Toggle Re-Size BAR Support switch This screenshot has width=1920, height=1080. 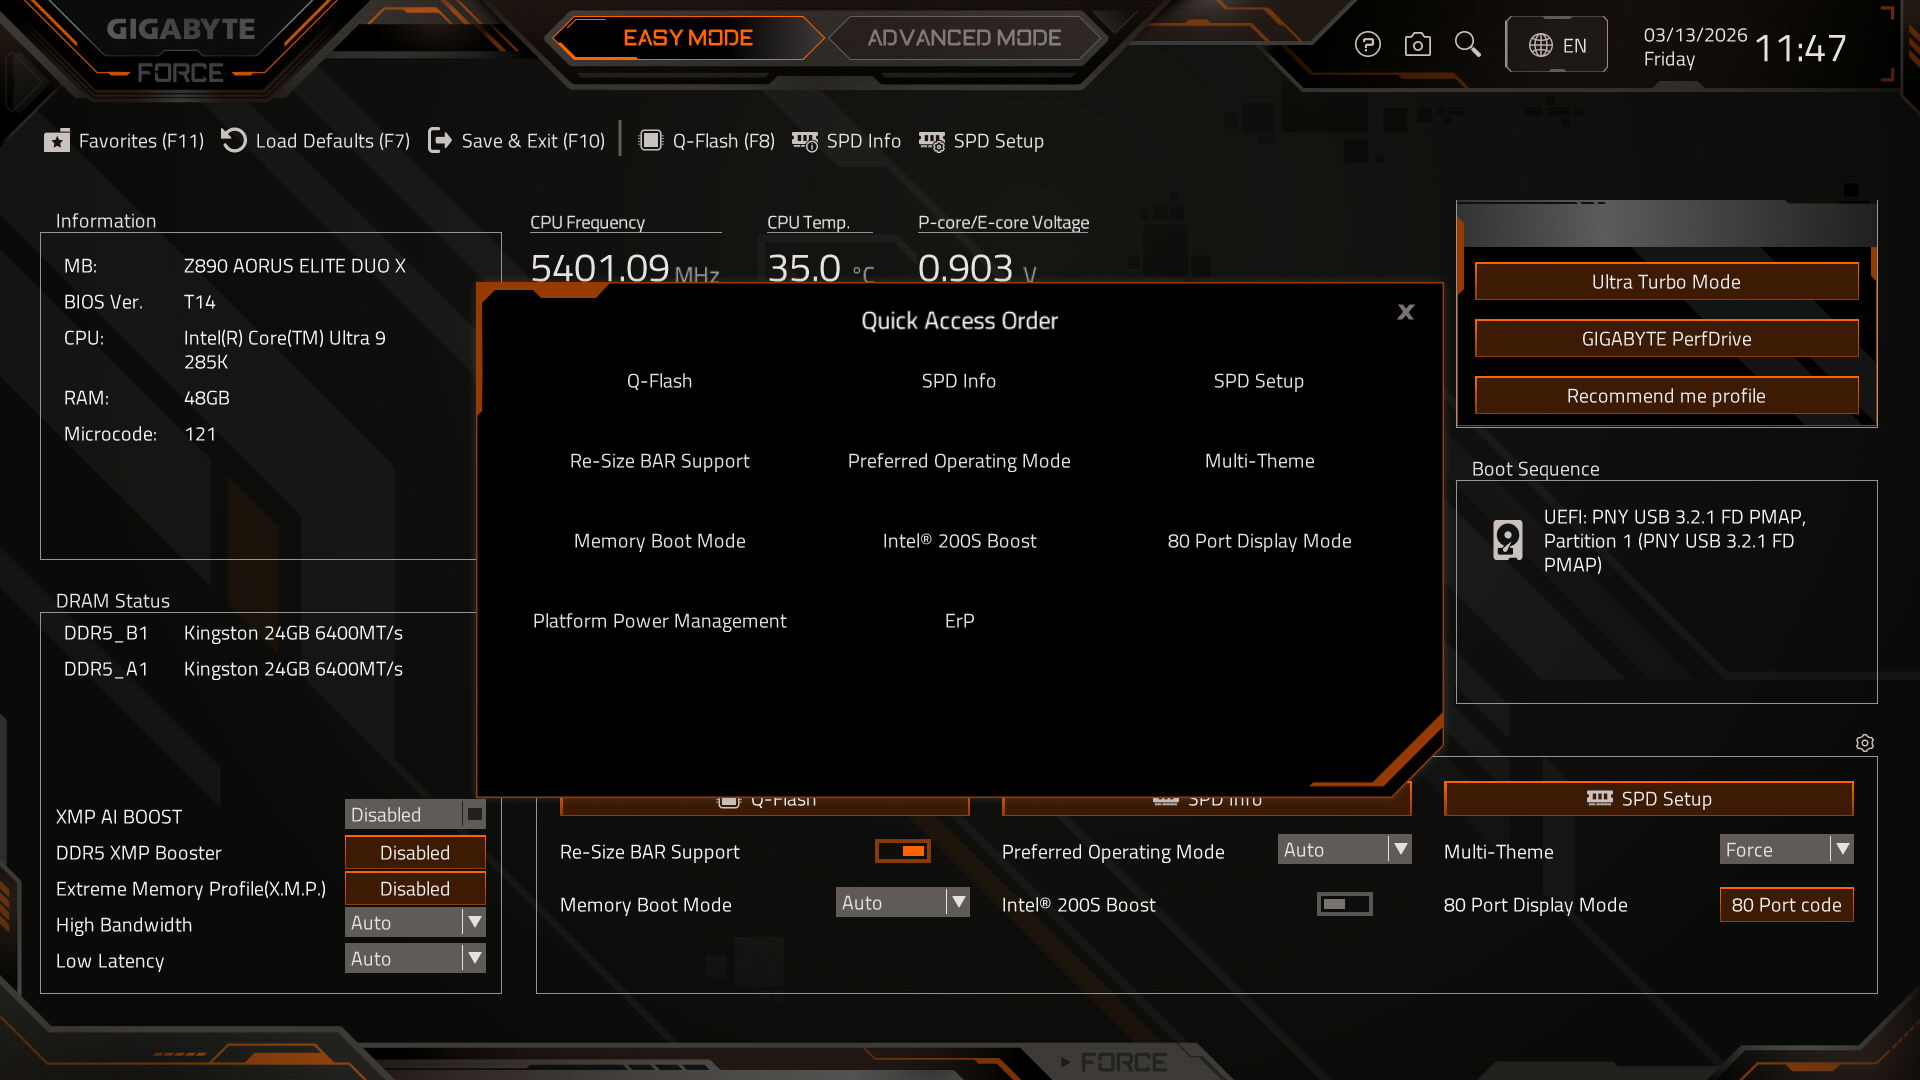(902, 851)
